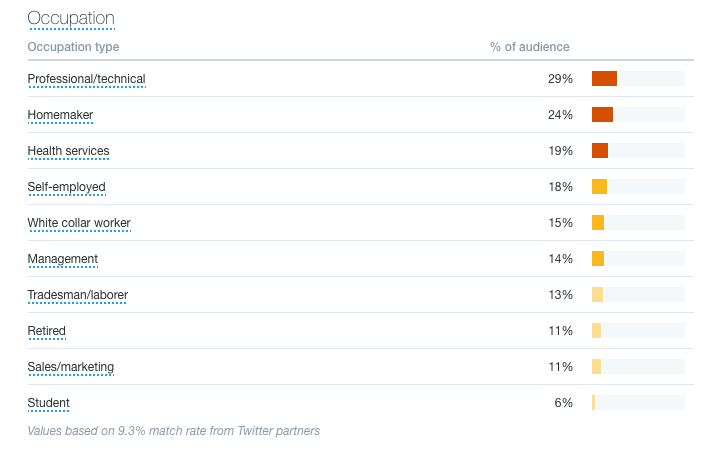Click the Student occupation label
Viewport: 721px width, 464px height.
click(x=48, y=403)
